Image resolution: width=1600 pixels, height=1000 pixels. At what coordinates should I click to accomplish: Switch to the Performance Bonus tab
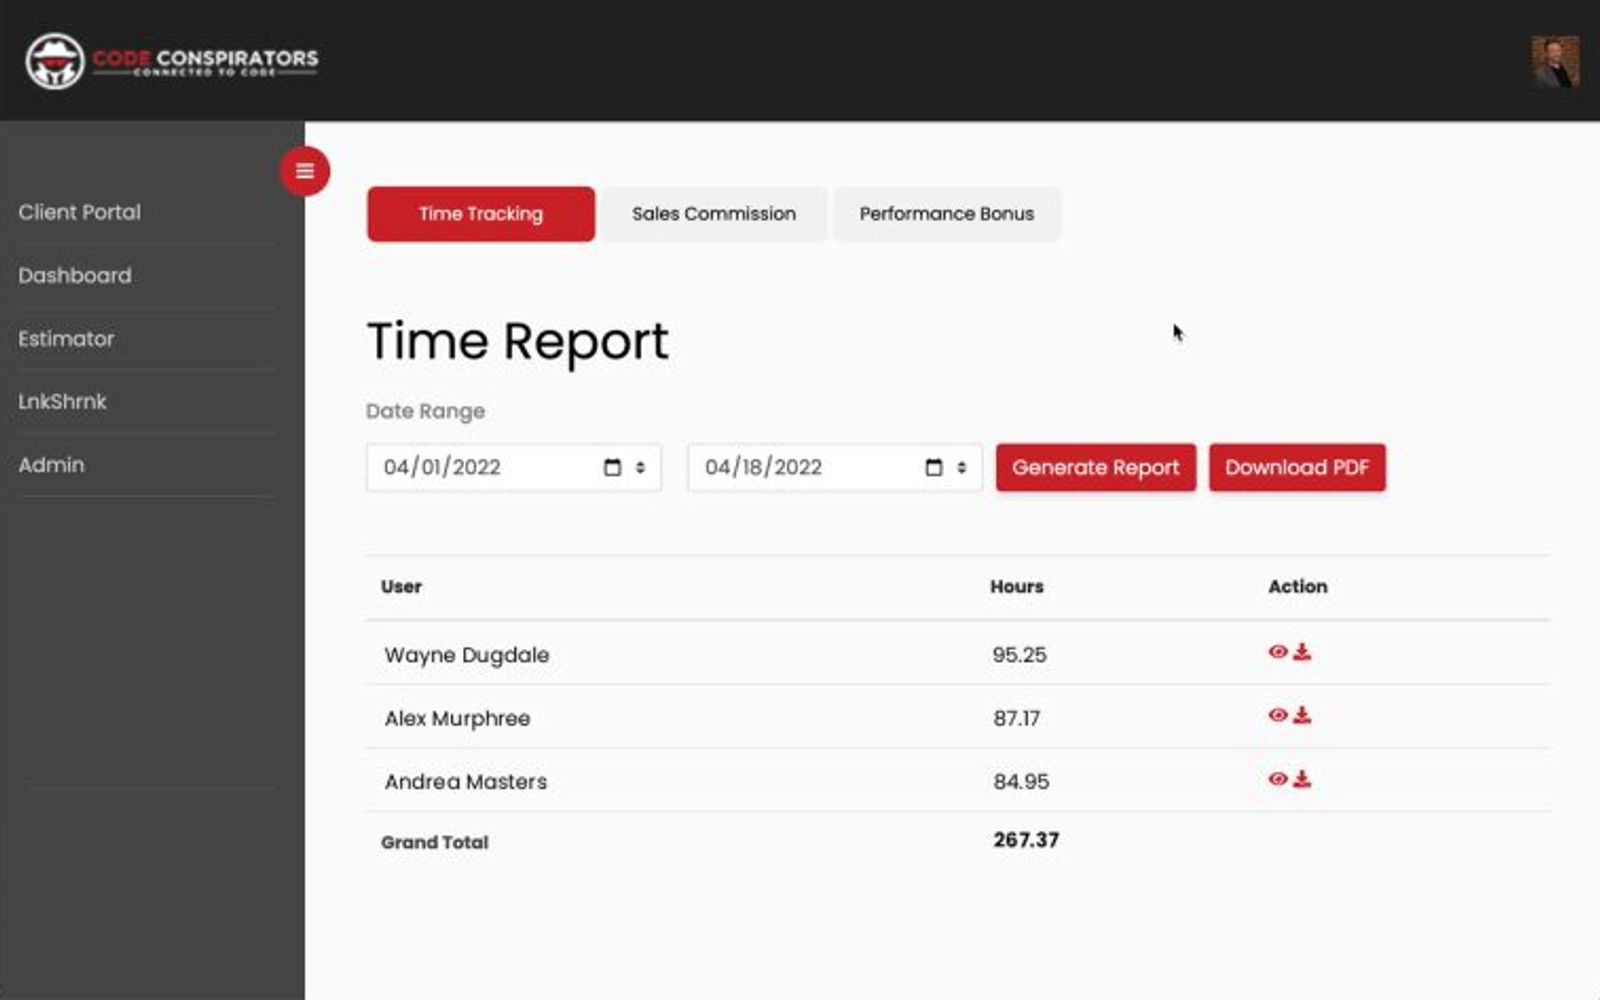pyautogui.click(x=947, y=214)
